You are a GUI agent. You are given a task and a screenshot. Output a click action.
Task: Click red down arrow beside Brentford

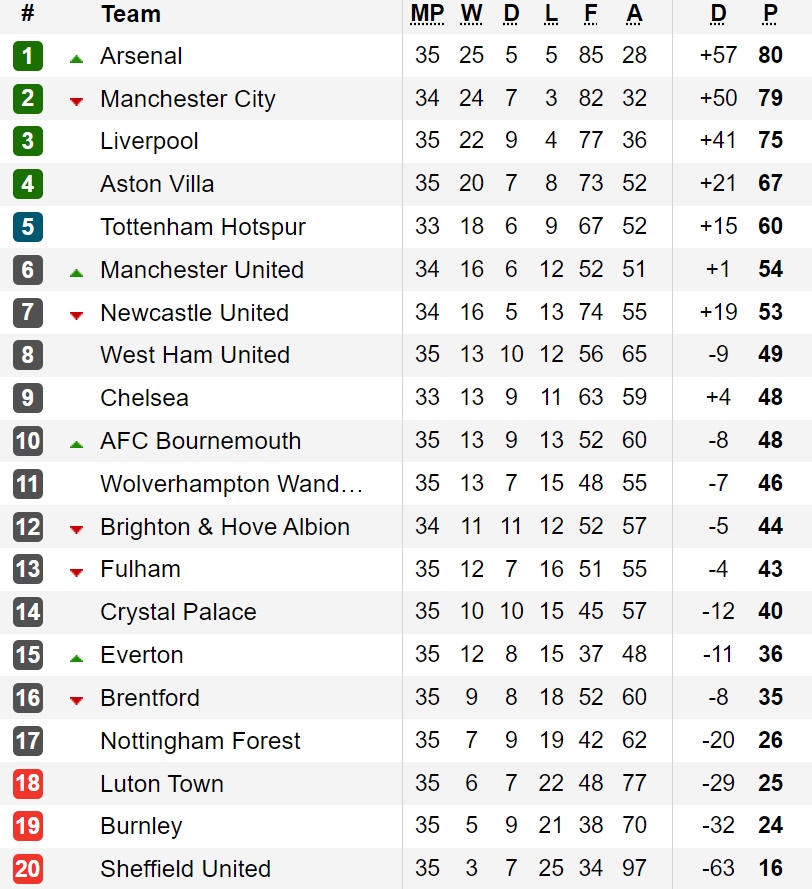click(x=76, y=700)
